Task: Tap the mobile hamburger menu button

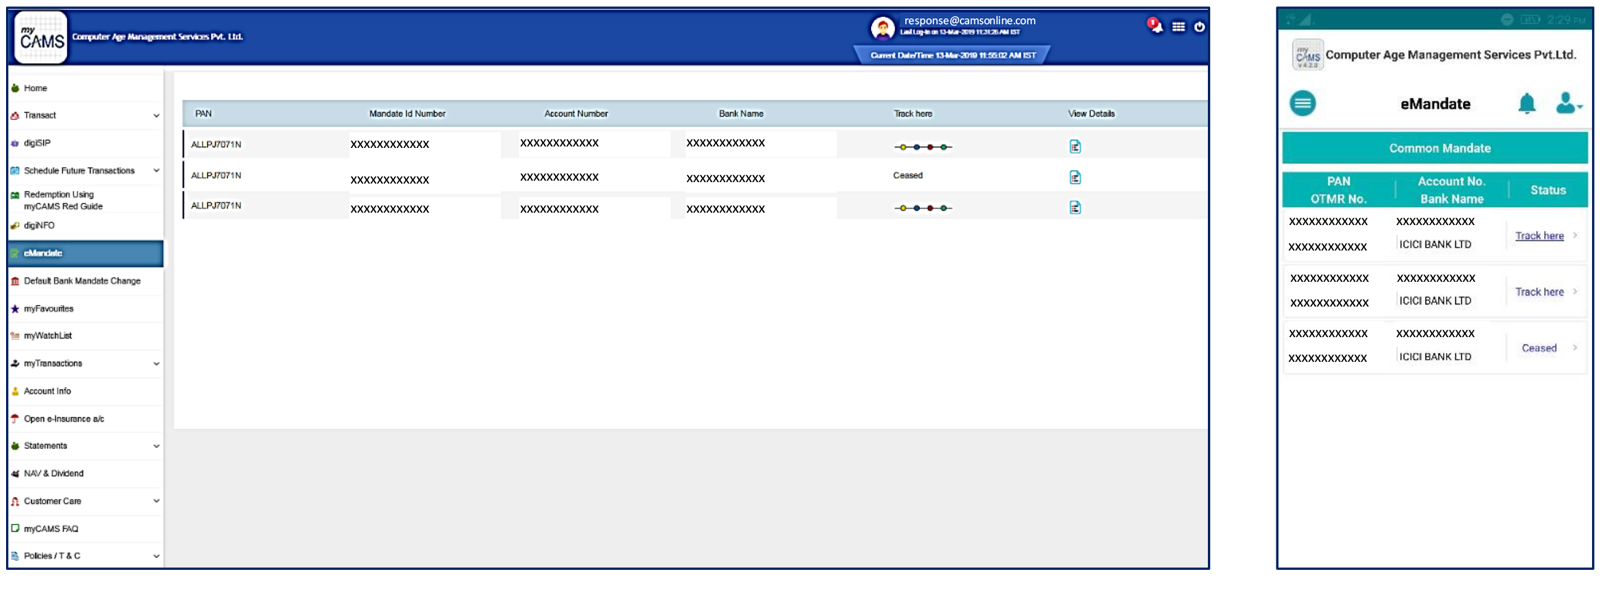Action: pyautogui.click(x=1302, y=103)
